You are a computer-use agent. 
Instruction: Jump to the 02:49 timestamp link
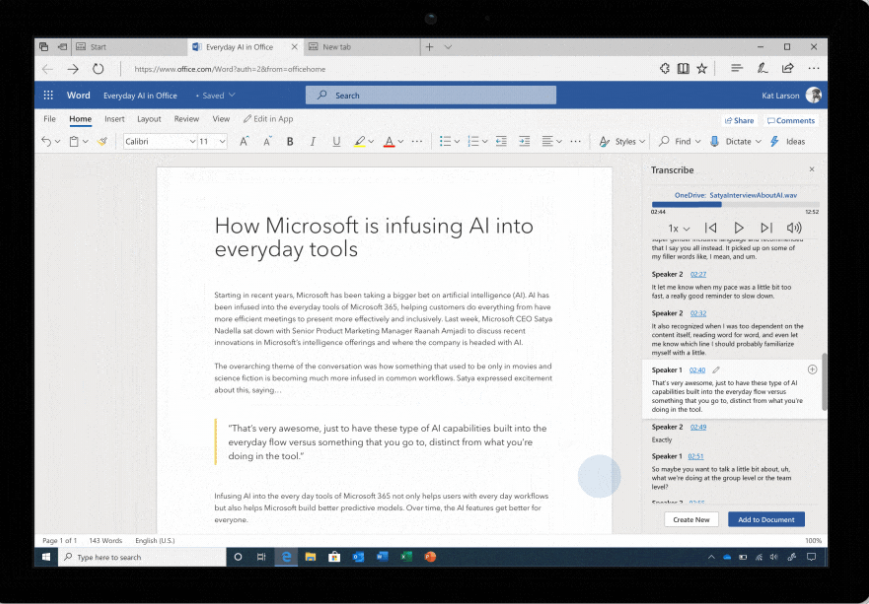[698, 427]
